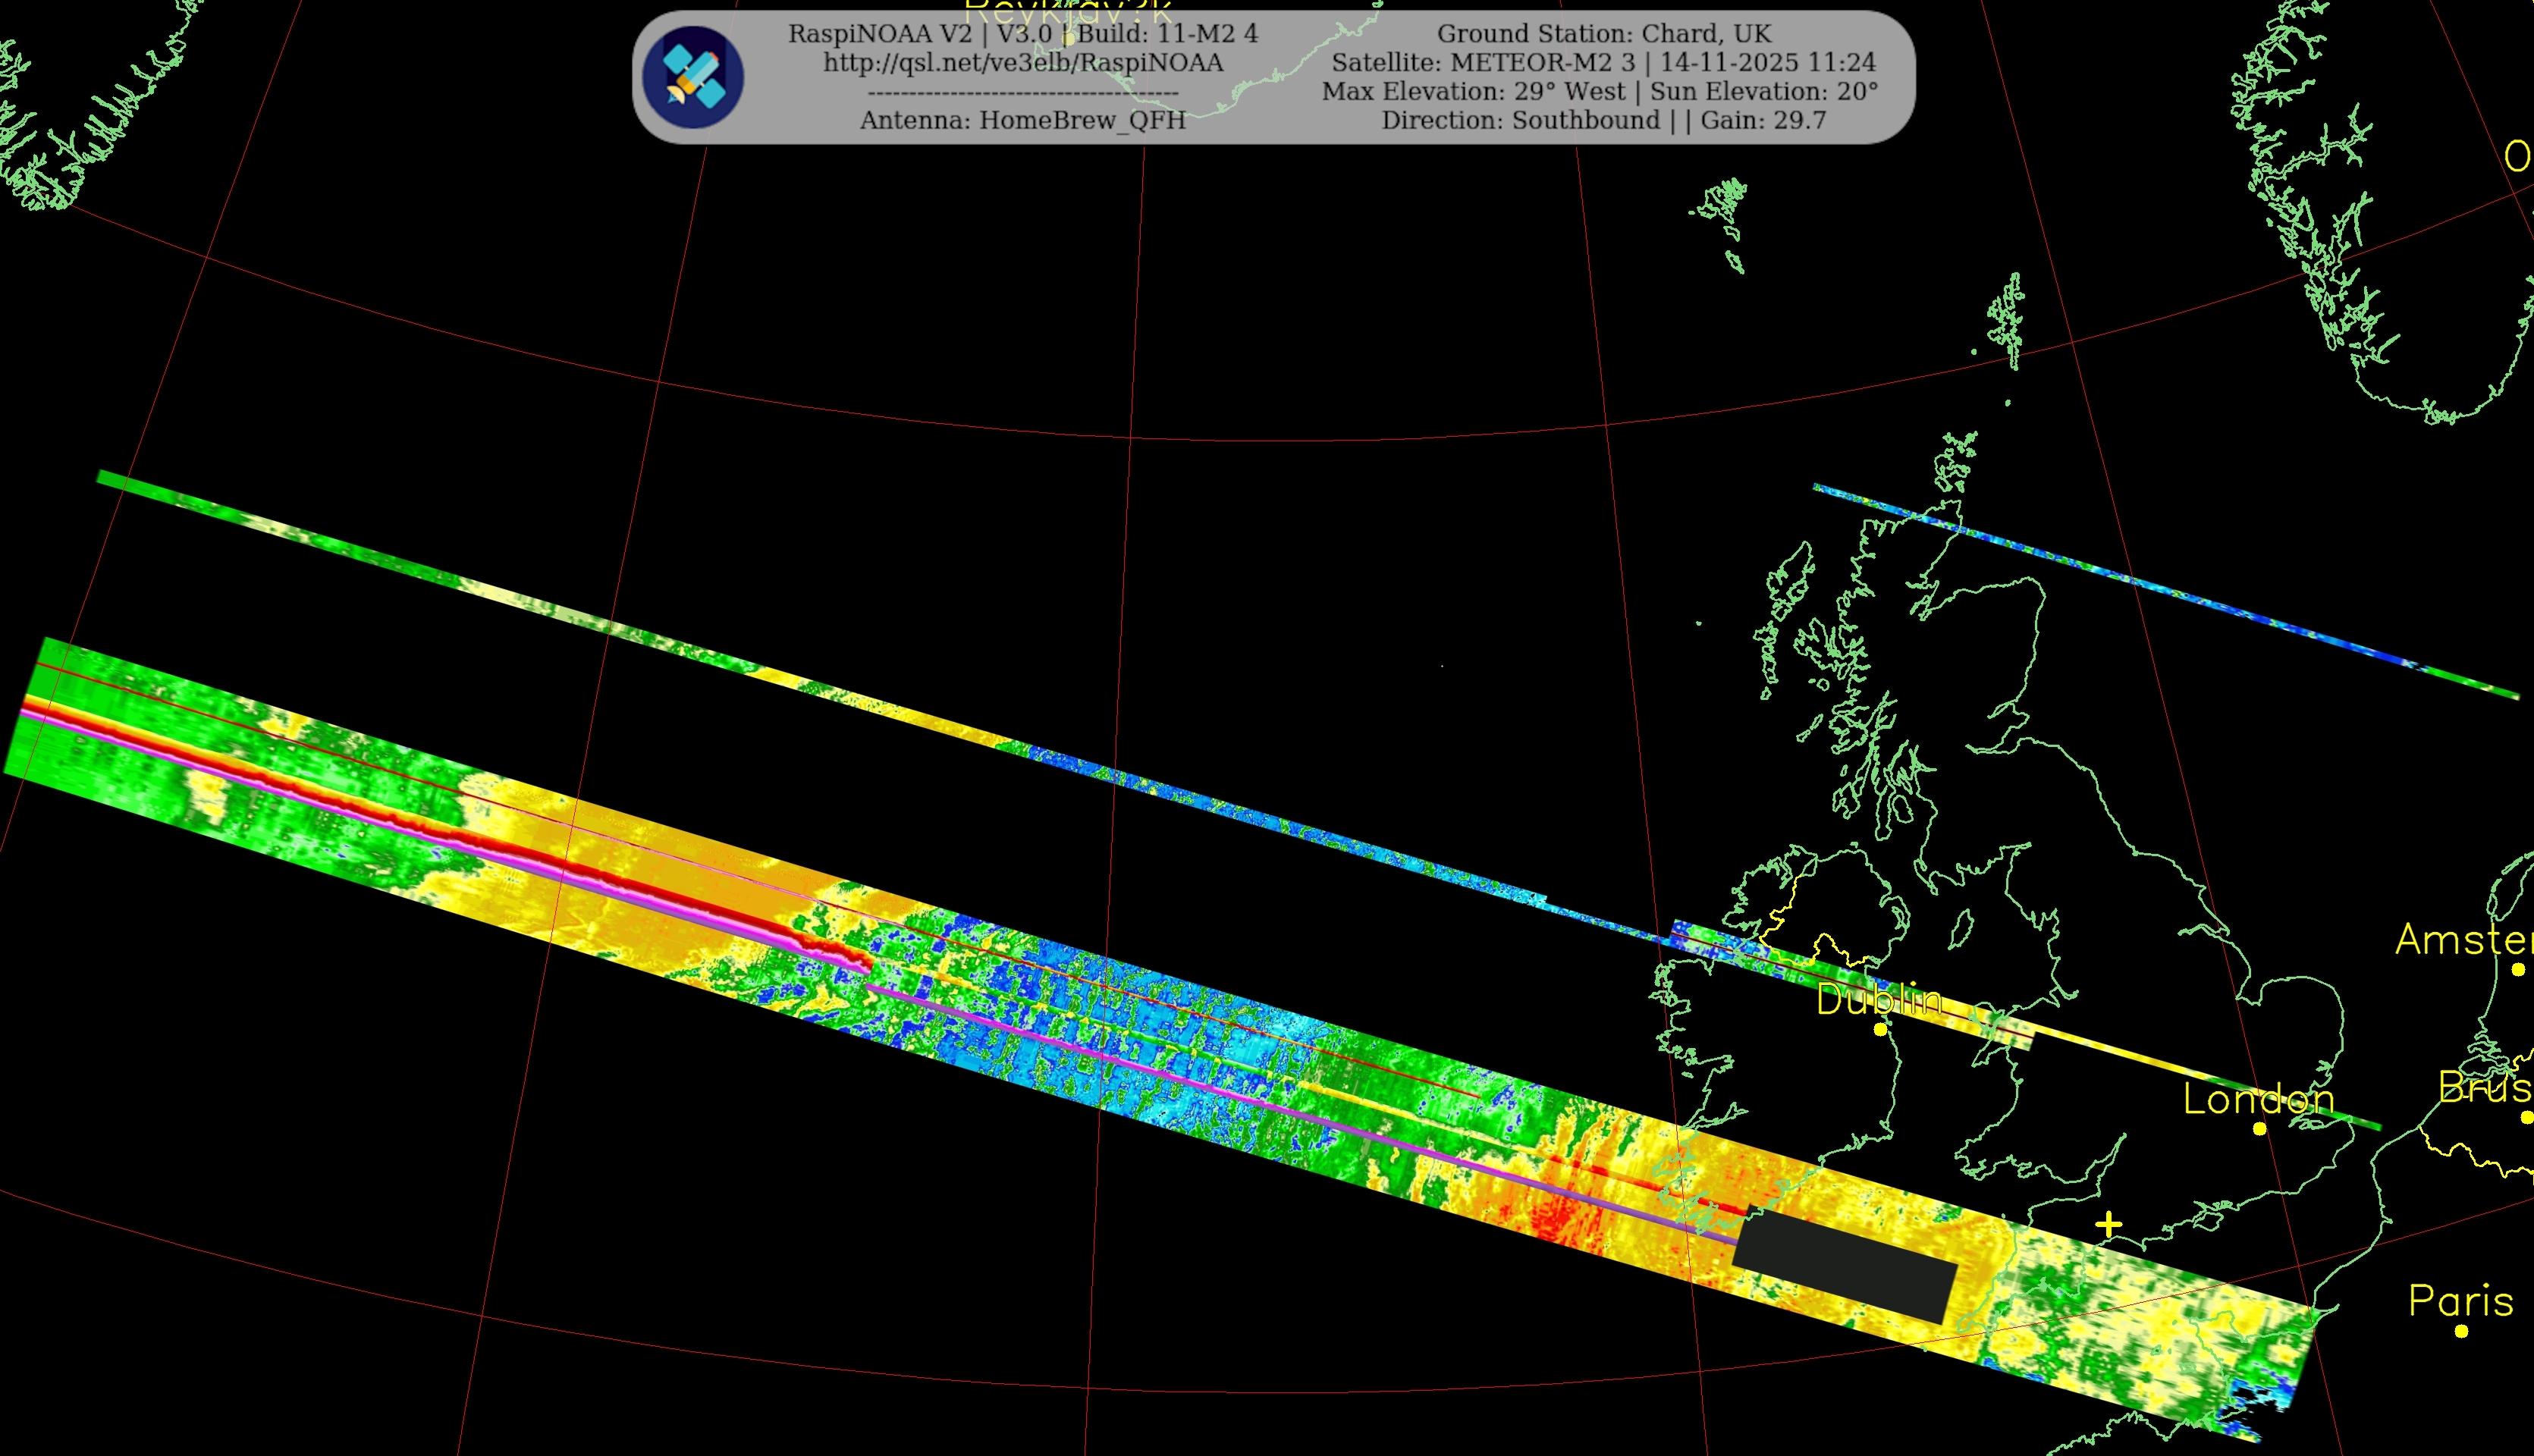Click the Amsterdam city label

[x=2464, y=940]
